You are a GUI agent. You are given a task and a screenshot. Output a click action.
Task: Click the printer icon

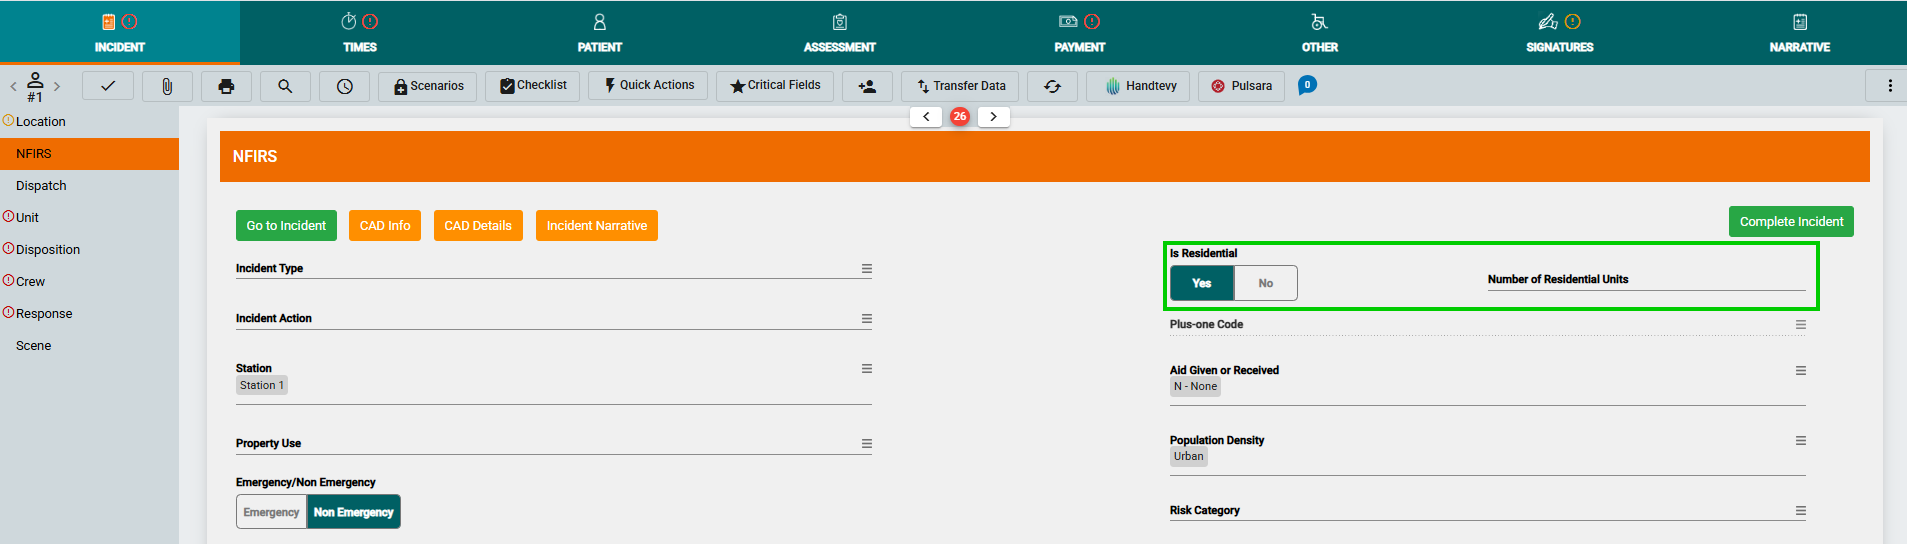point(226,86)
